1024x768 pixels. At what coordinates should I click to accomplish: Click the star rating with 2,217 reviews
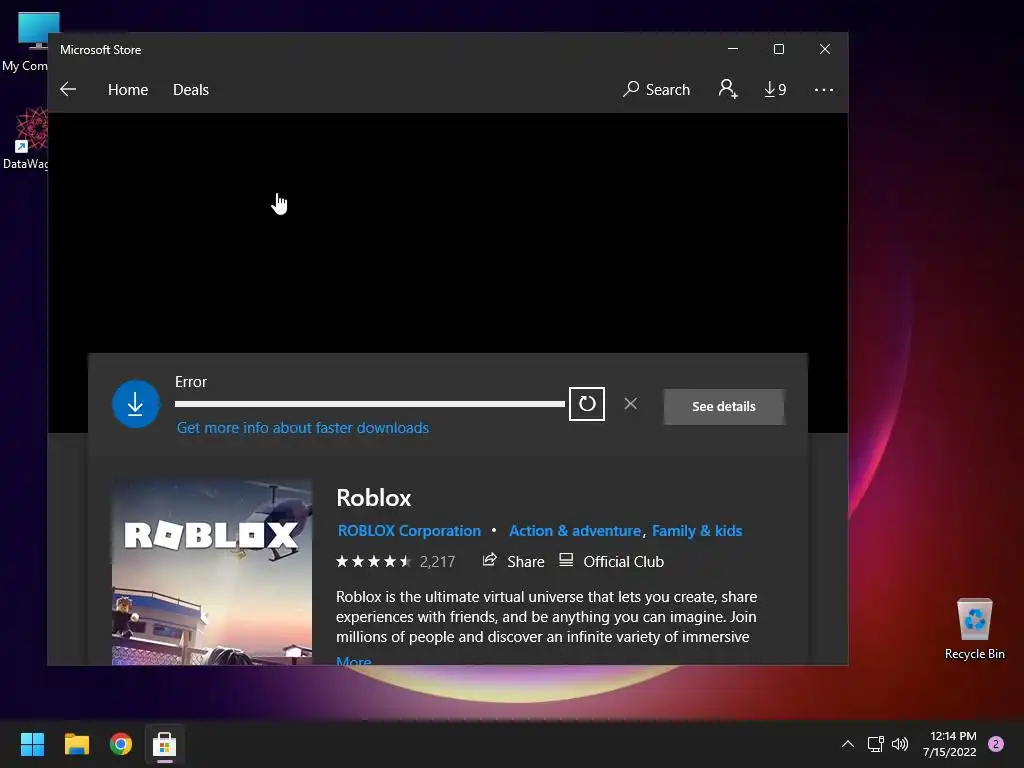coord(395,562)
